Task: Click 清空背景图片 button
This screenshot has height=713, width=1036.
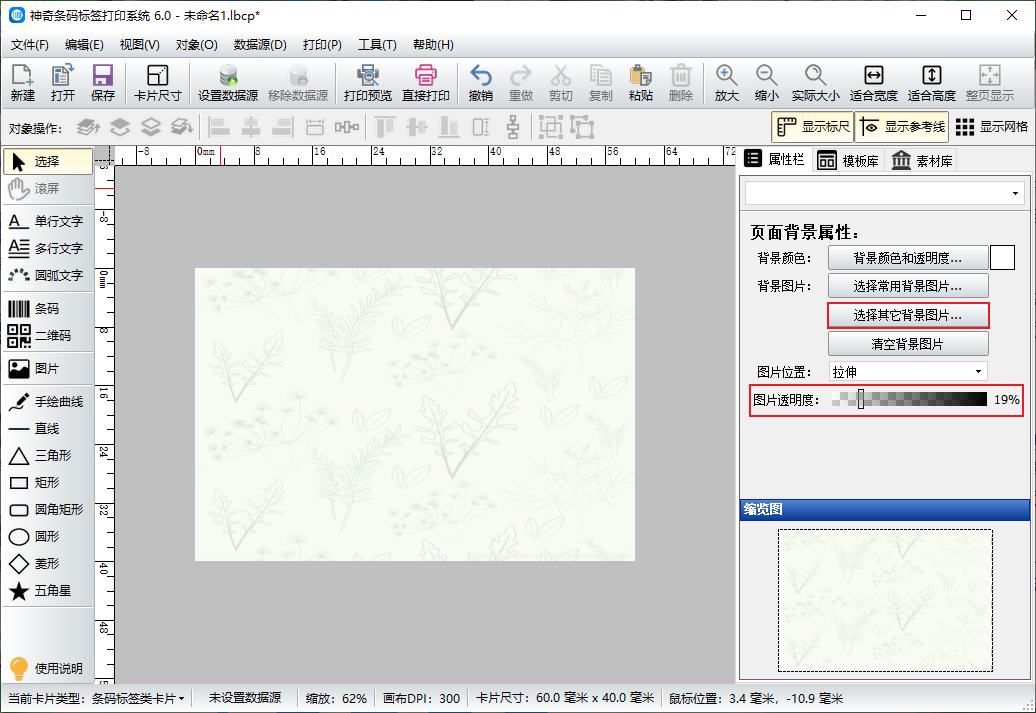Action: pyautogui.click(x=908, y=344)
